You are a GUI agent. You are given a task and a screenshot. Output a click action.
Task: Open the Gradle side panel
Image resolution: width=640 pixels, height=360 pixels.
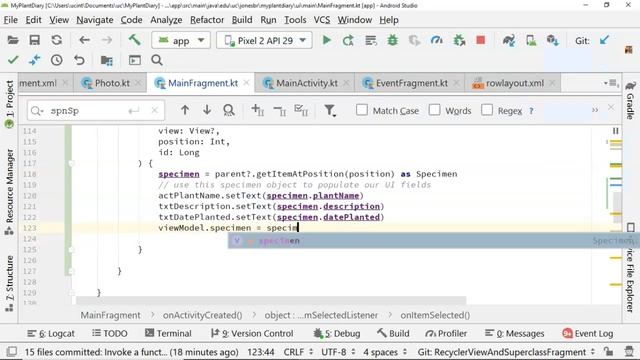[631, 100]
